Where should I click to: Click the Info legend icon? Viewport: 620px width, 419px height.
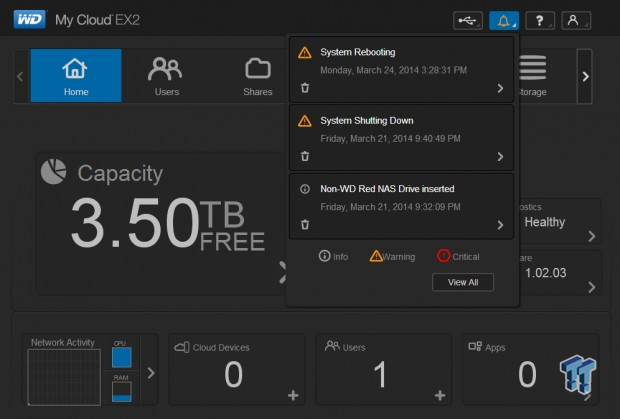click(x=324, y=256)
